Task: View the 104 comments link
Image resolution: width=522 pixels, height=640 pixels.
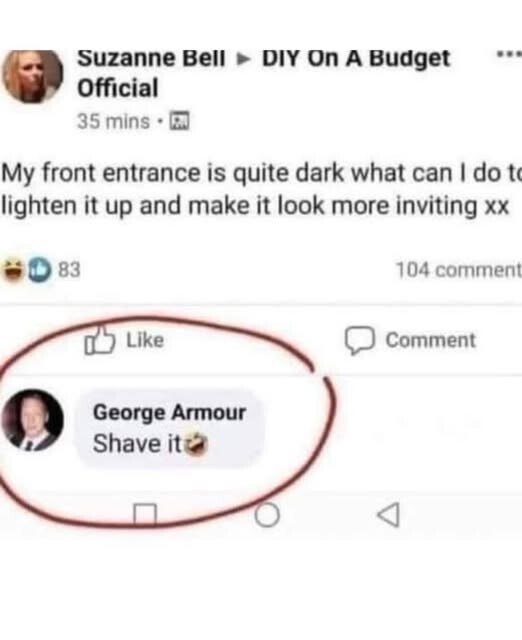Action: (459, 270)
